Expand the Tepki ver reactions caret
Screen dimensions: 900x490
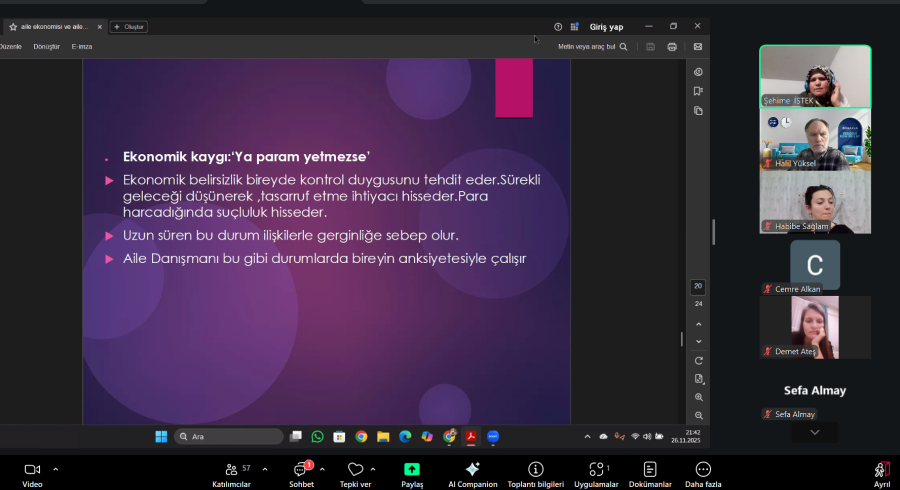[x=373, y=468]
